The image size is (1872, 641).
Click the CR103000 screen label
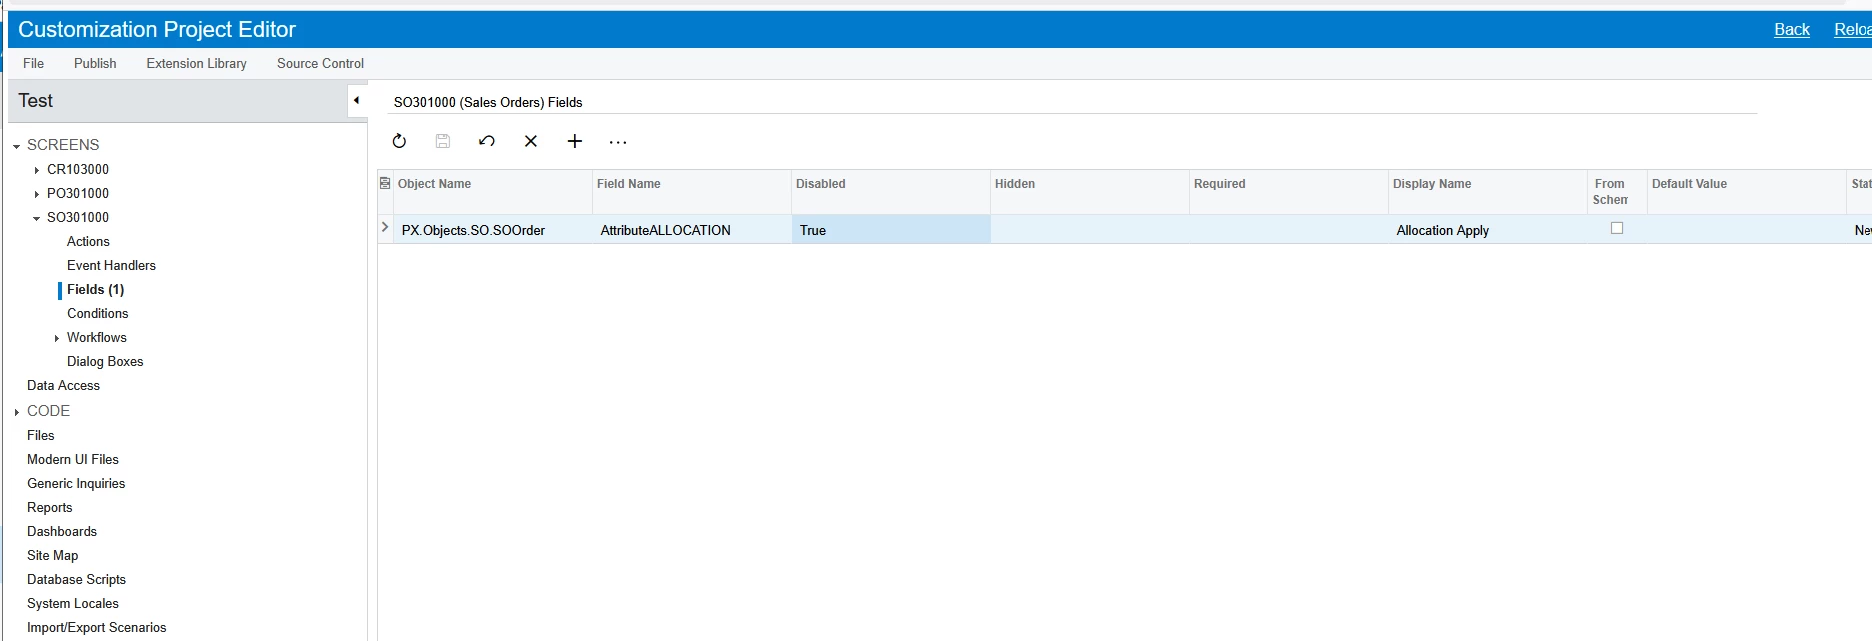(78, 169)
